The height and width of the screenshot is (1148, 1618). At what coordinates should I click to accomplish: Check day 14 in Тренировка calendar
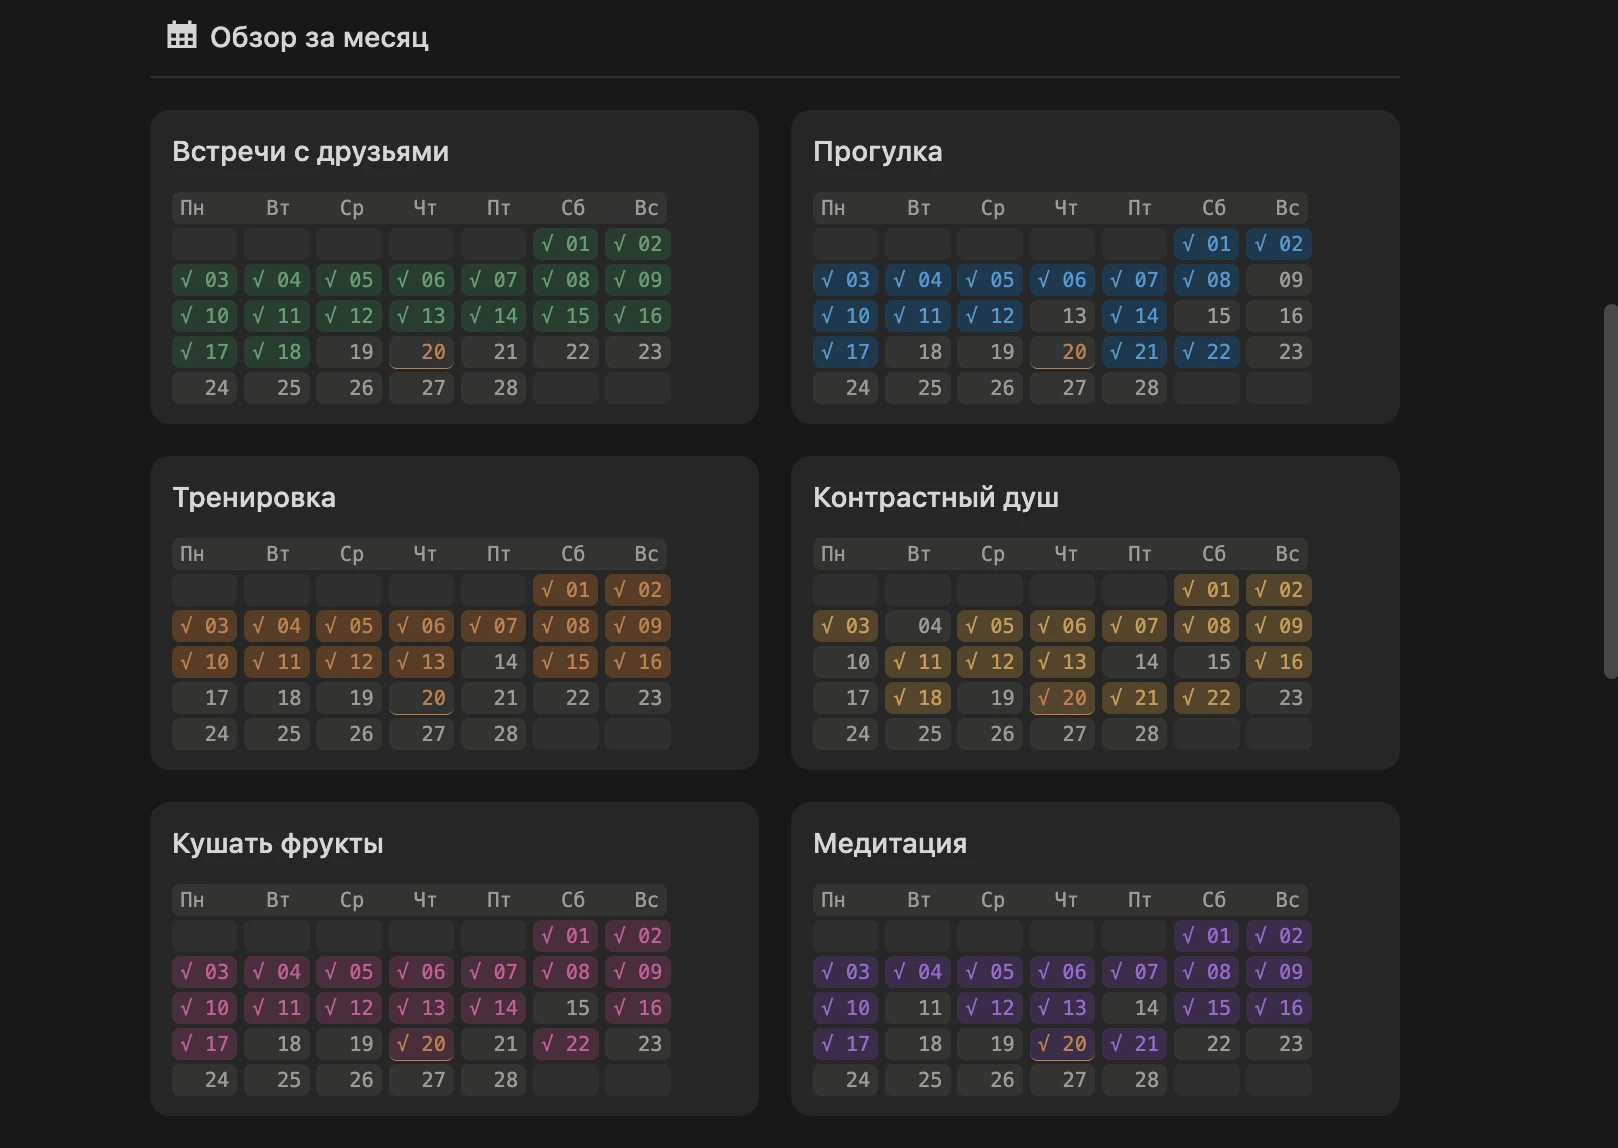(494, 662)
